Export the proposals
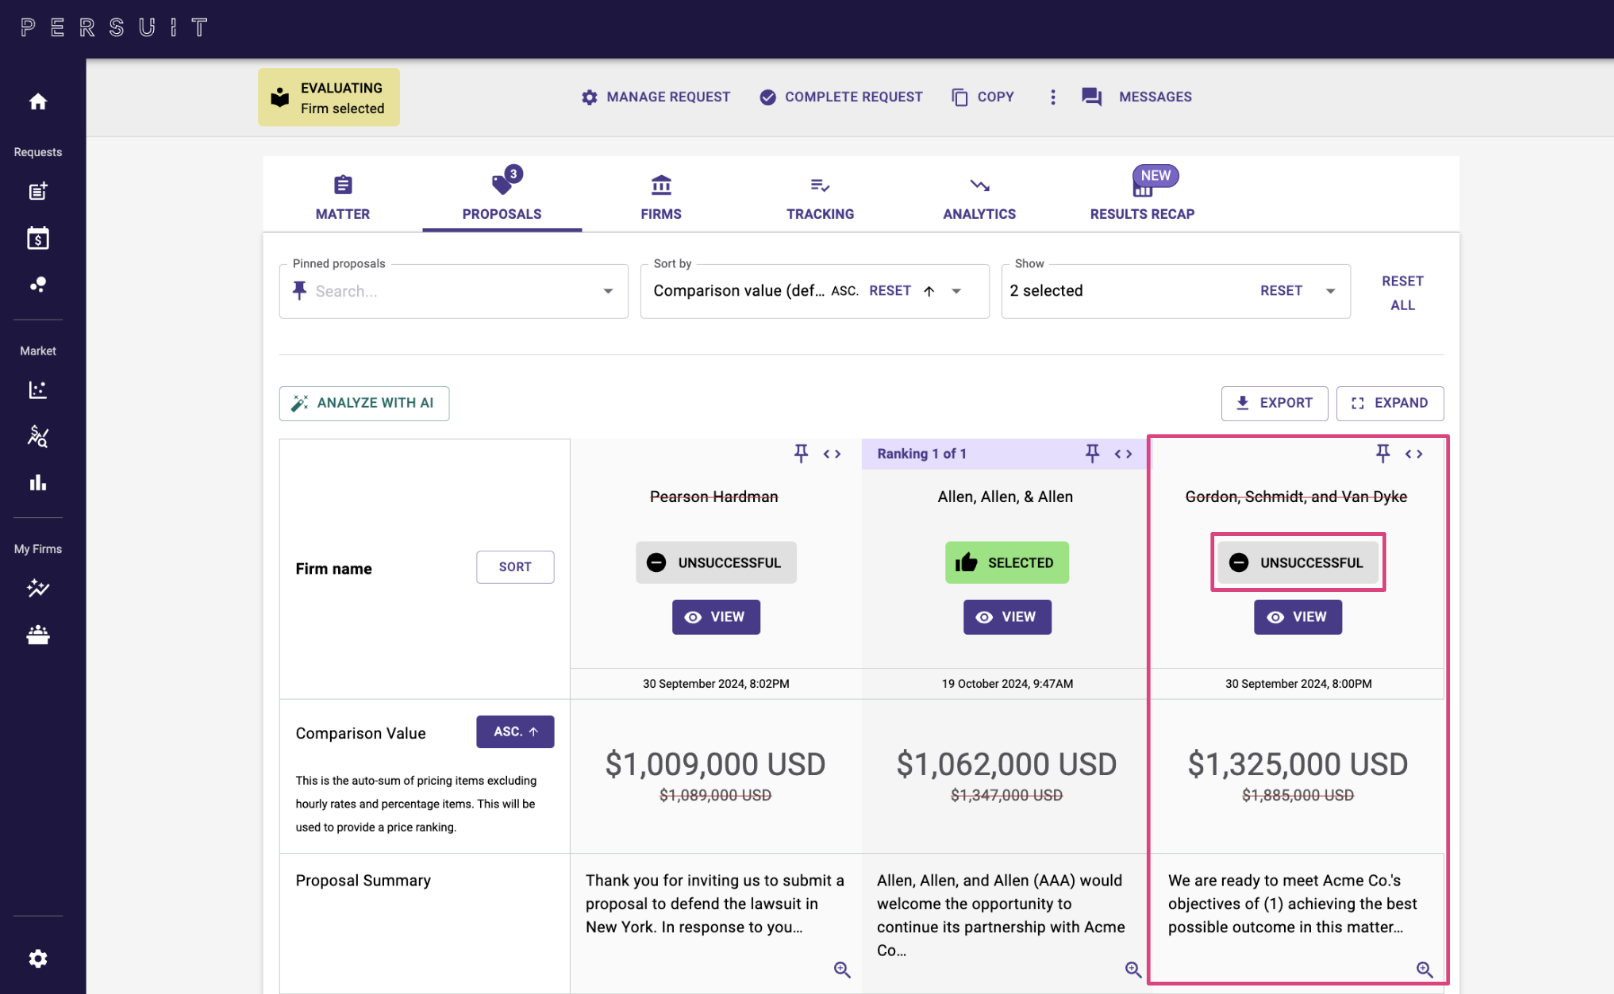Image resolution: width=1614 pixels, height=994 pixels. pyautogui.click(x=1274, y=403)
